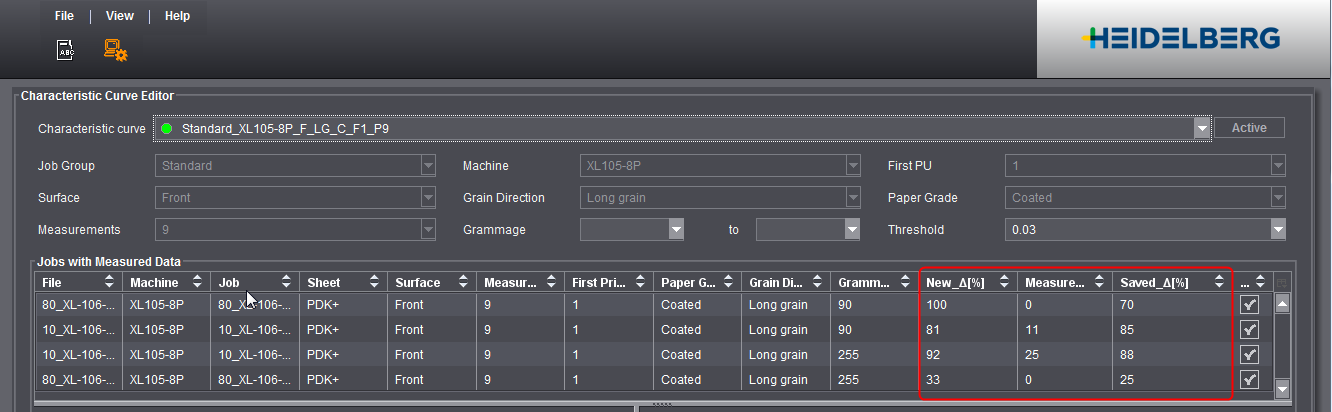
Task: Click the Grammage 255 cell in New_Δ 92 row
Action: point(875,355)
